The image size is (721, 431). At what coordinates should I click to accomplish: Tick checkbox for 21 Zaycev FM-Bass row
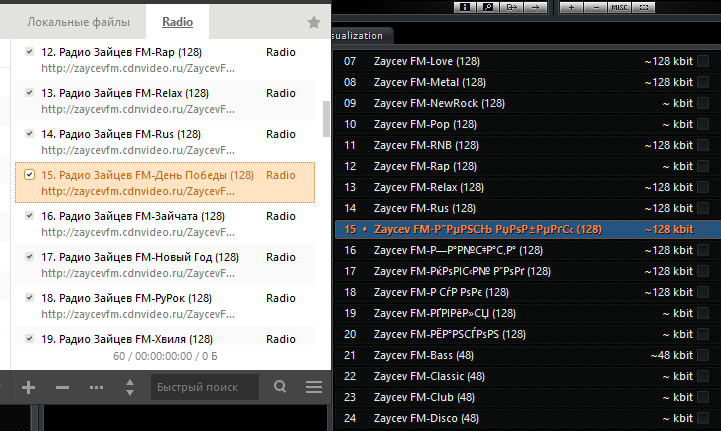pos(703,355)
